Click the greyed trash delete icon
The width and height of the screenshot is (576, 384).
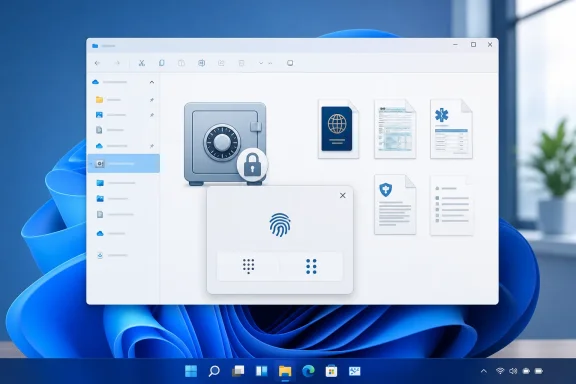pyautogui.click(x=241, y=63)
